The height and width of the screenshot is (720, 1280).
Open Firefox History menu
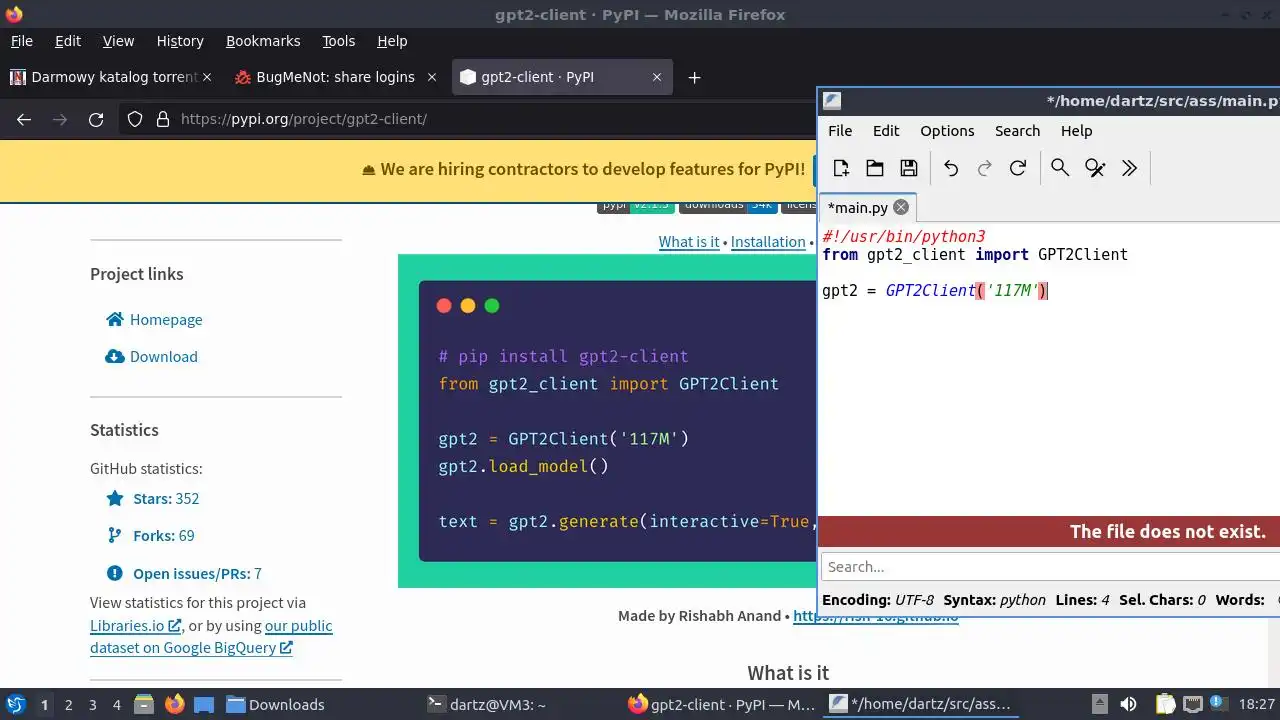[180, 41]
